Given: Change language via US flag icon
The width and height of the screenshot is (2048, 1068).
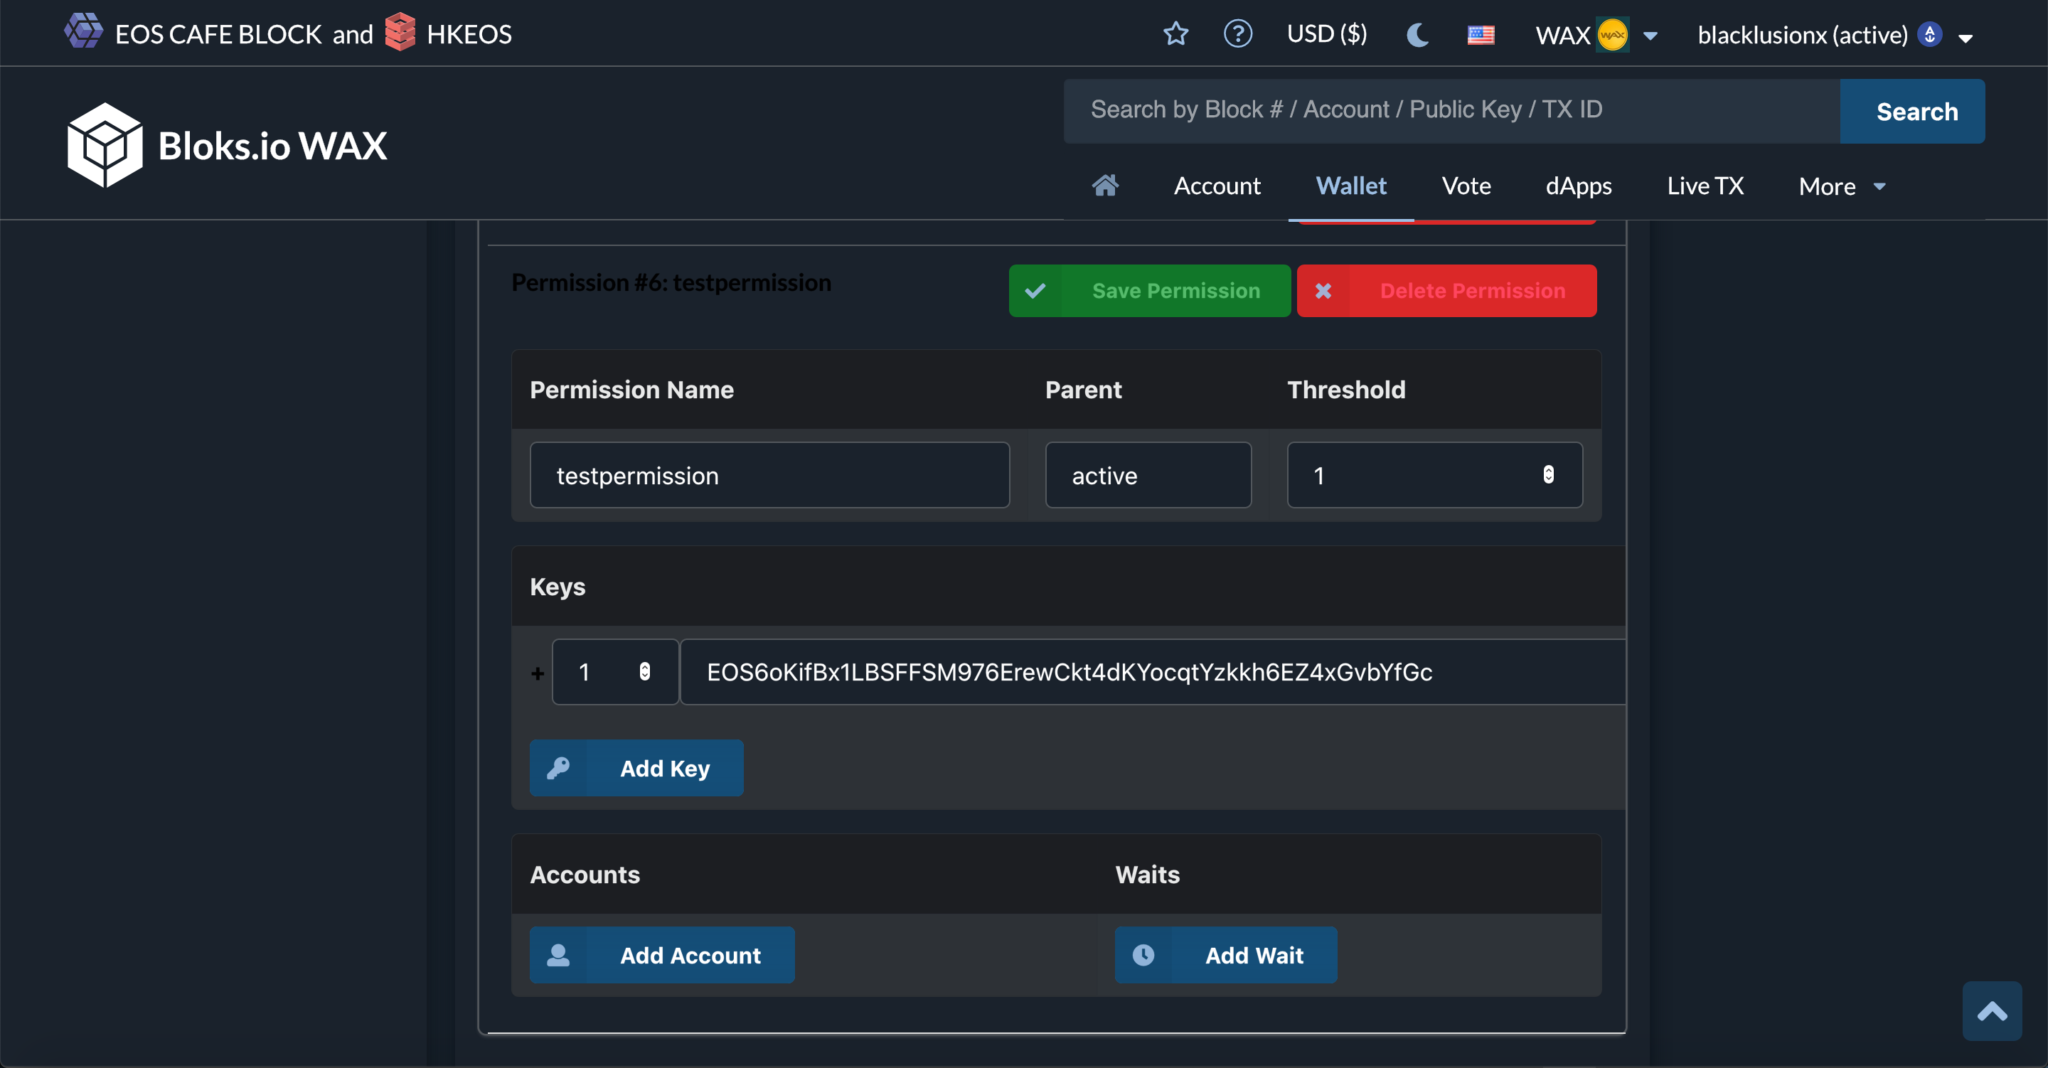Looking at the screenshot, I should pos(1481,35).
